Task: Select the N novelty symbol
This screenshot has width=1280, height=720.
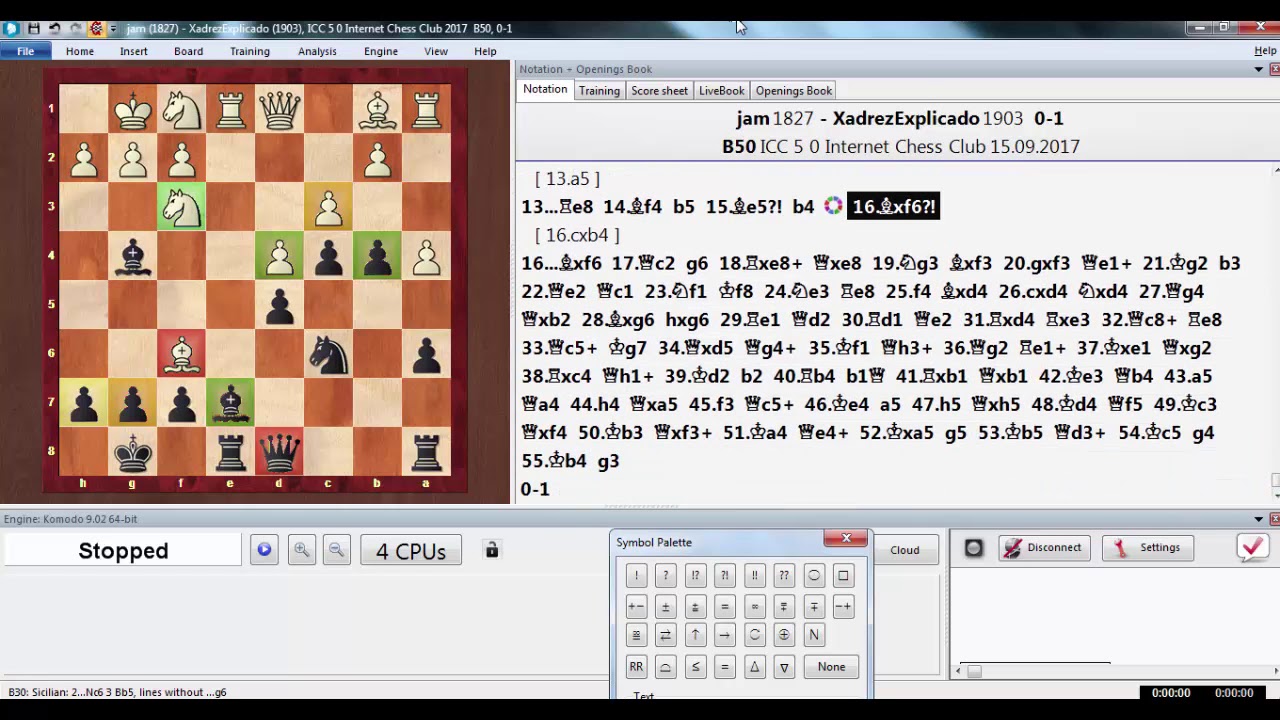Action: [814, 635]
